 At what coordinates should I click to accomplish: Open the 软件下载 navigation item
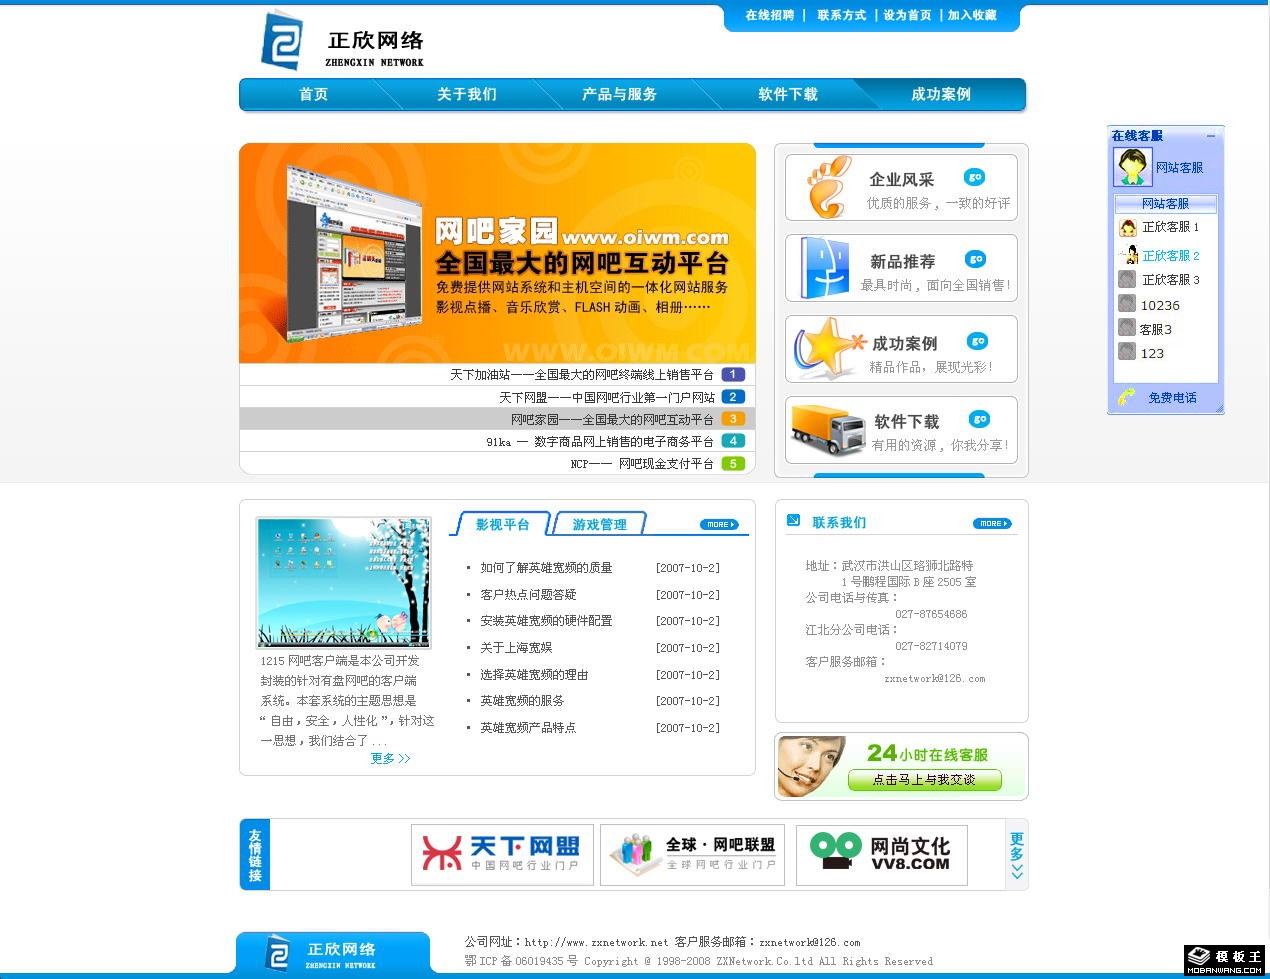(788, 94)
